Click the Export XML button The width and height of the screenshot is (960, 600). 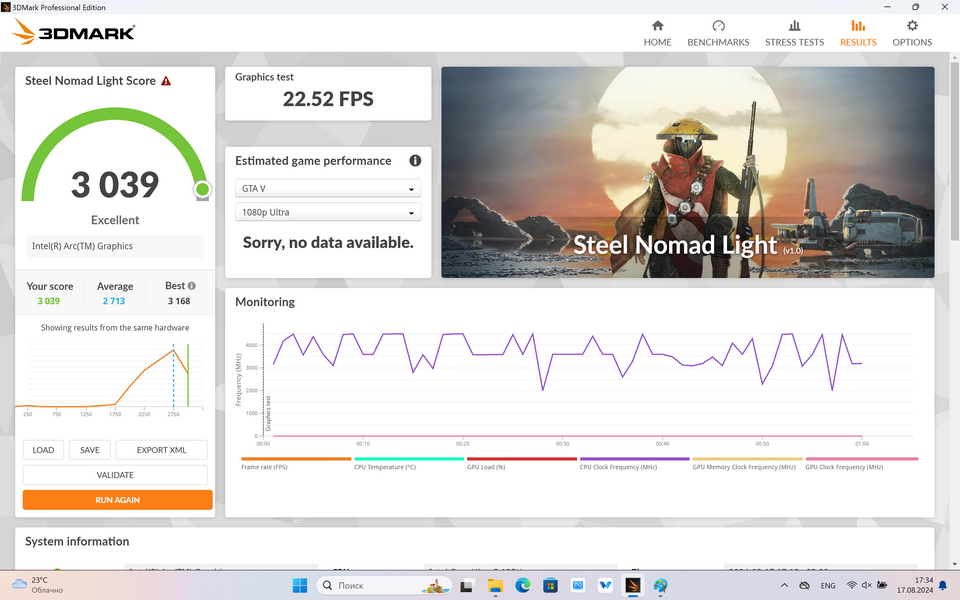[x=161, y=450]
